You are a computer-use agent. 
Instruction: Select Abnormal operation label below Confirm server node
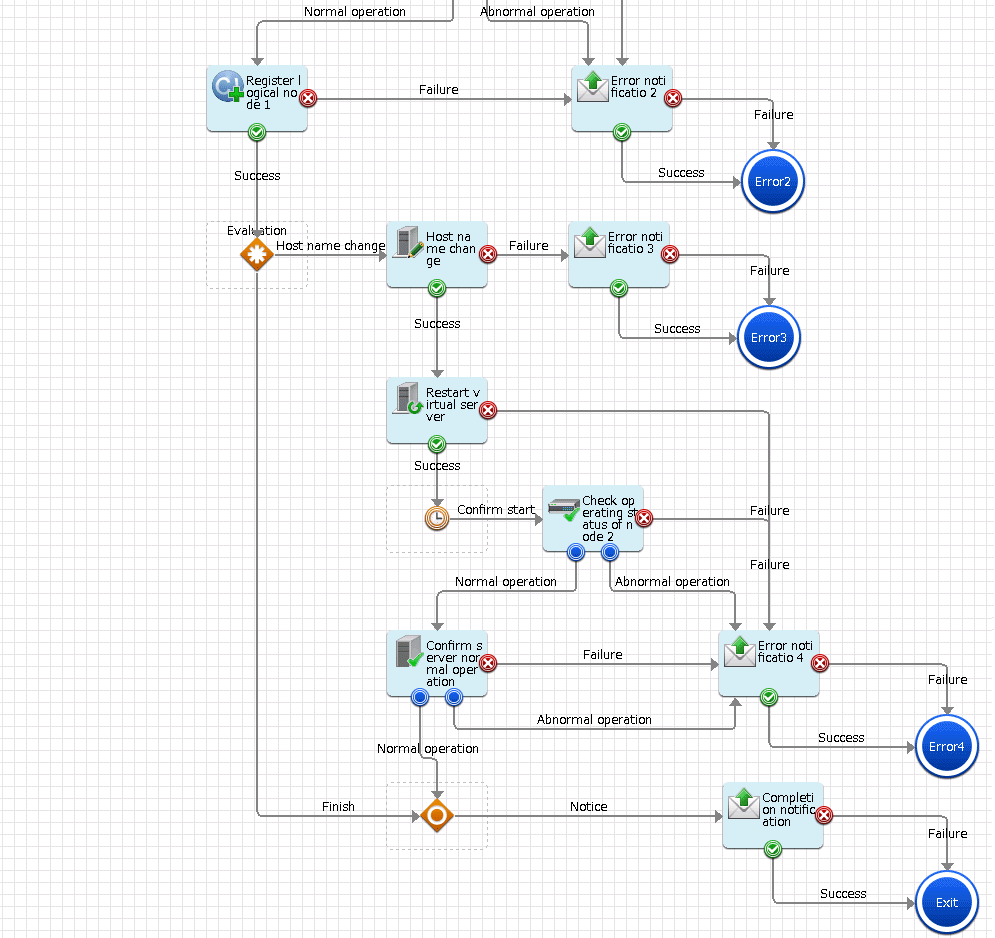pos(594,720)
